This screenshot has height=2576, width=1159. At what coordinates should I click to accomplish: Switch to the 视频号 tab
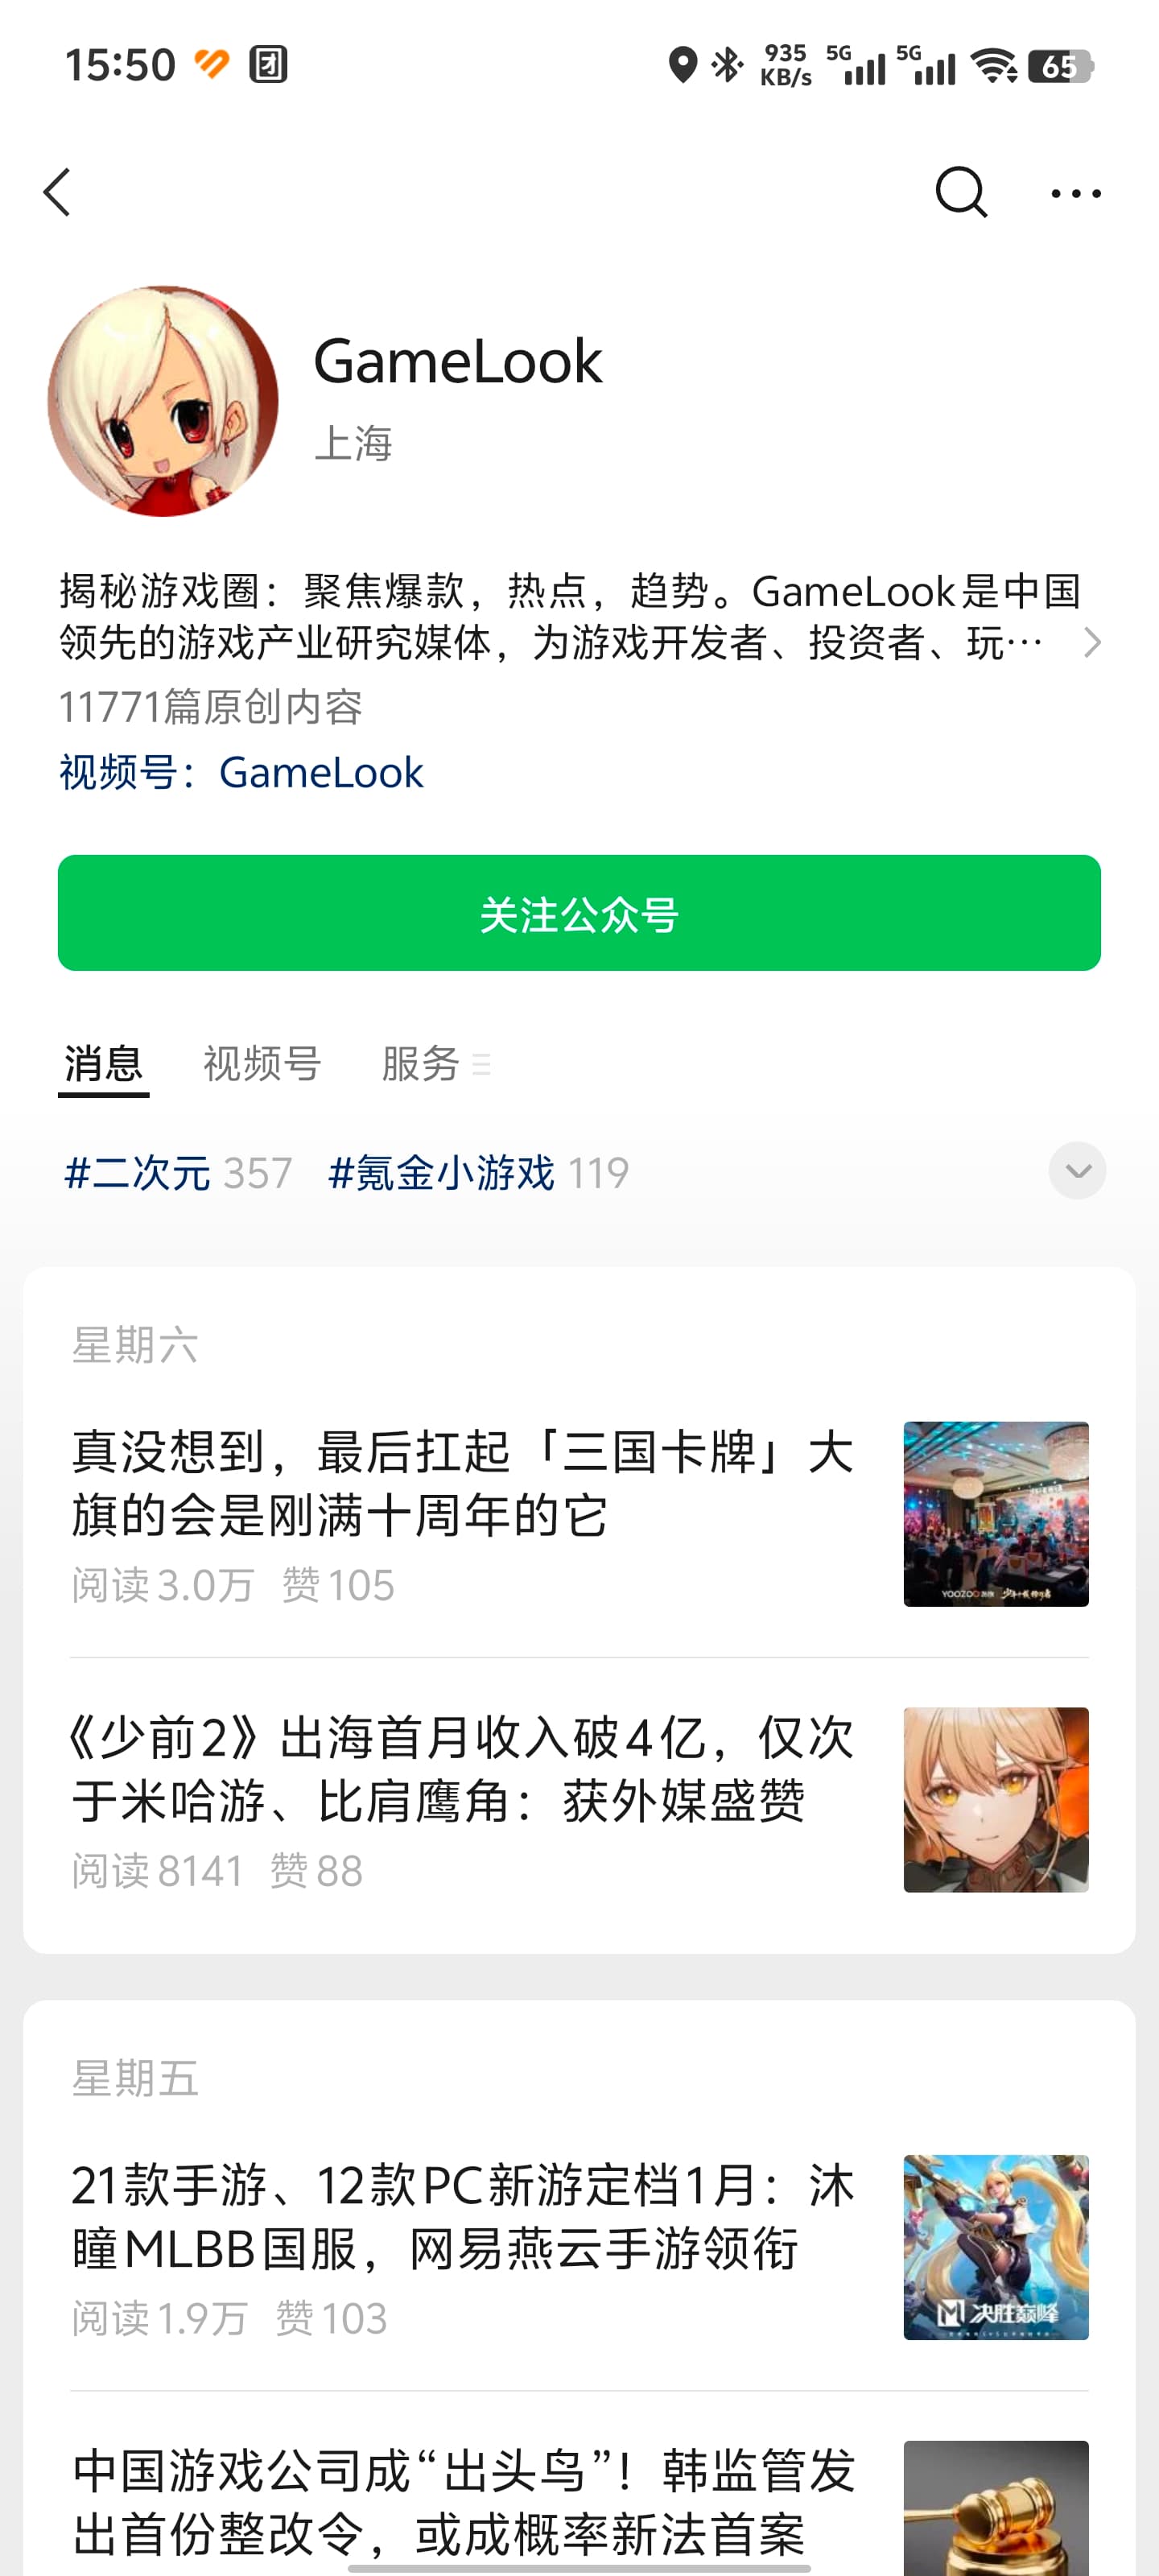point(262,1063)
